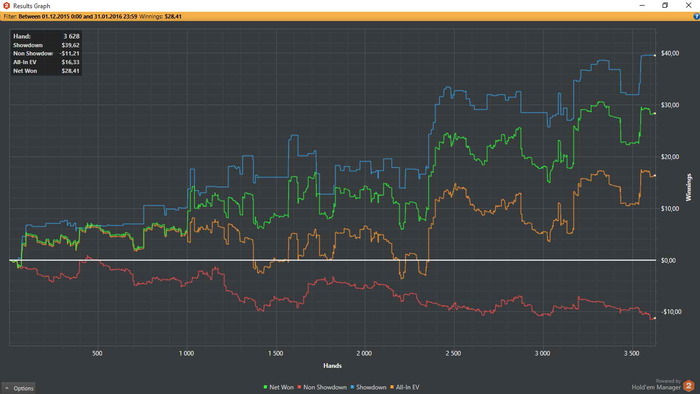700x394 pixels.
Task: Click the Net Won $28,41 info row
Action: click(x=46, y=71)
